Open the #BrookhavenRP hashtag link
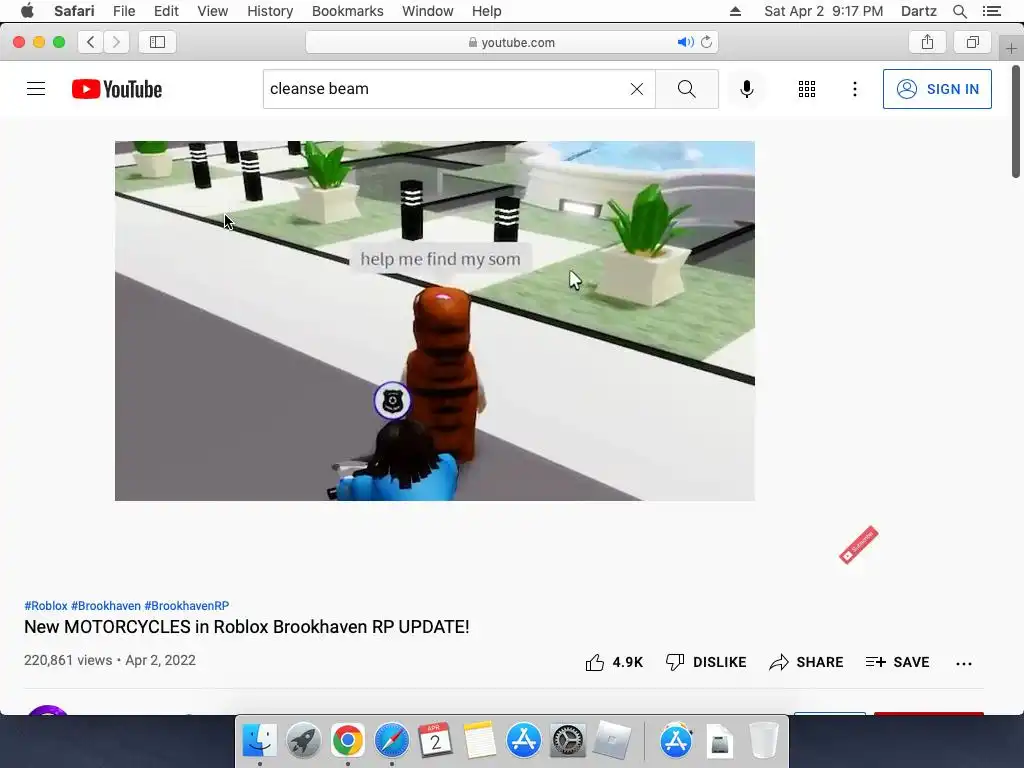This screenshot has height=768, width=1024. click(187, 605)
